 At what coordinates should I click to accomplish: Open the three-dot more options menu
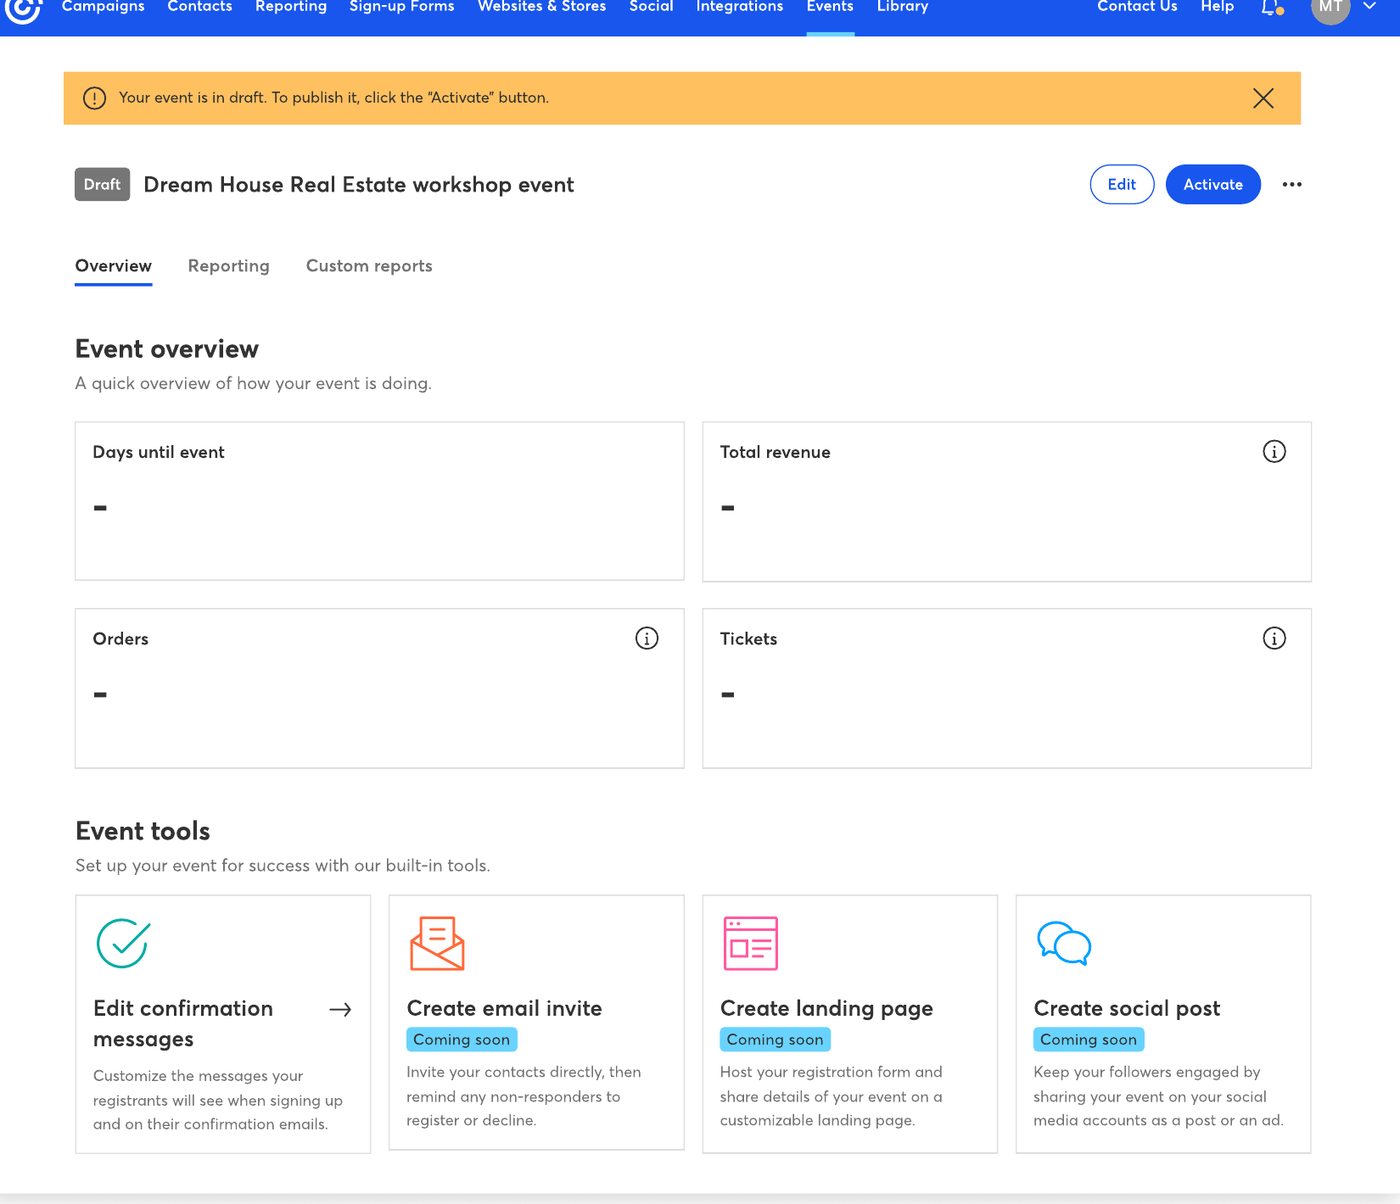pyautogui.click(x=1292, y=184)
